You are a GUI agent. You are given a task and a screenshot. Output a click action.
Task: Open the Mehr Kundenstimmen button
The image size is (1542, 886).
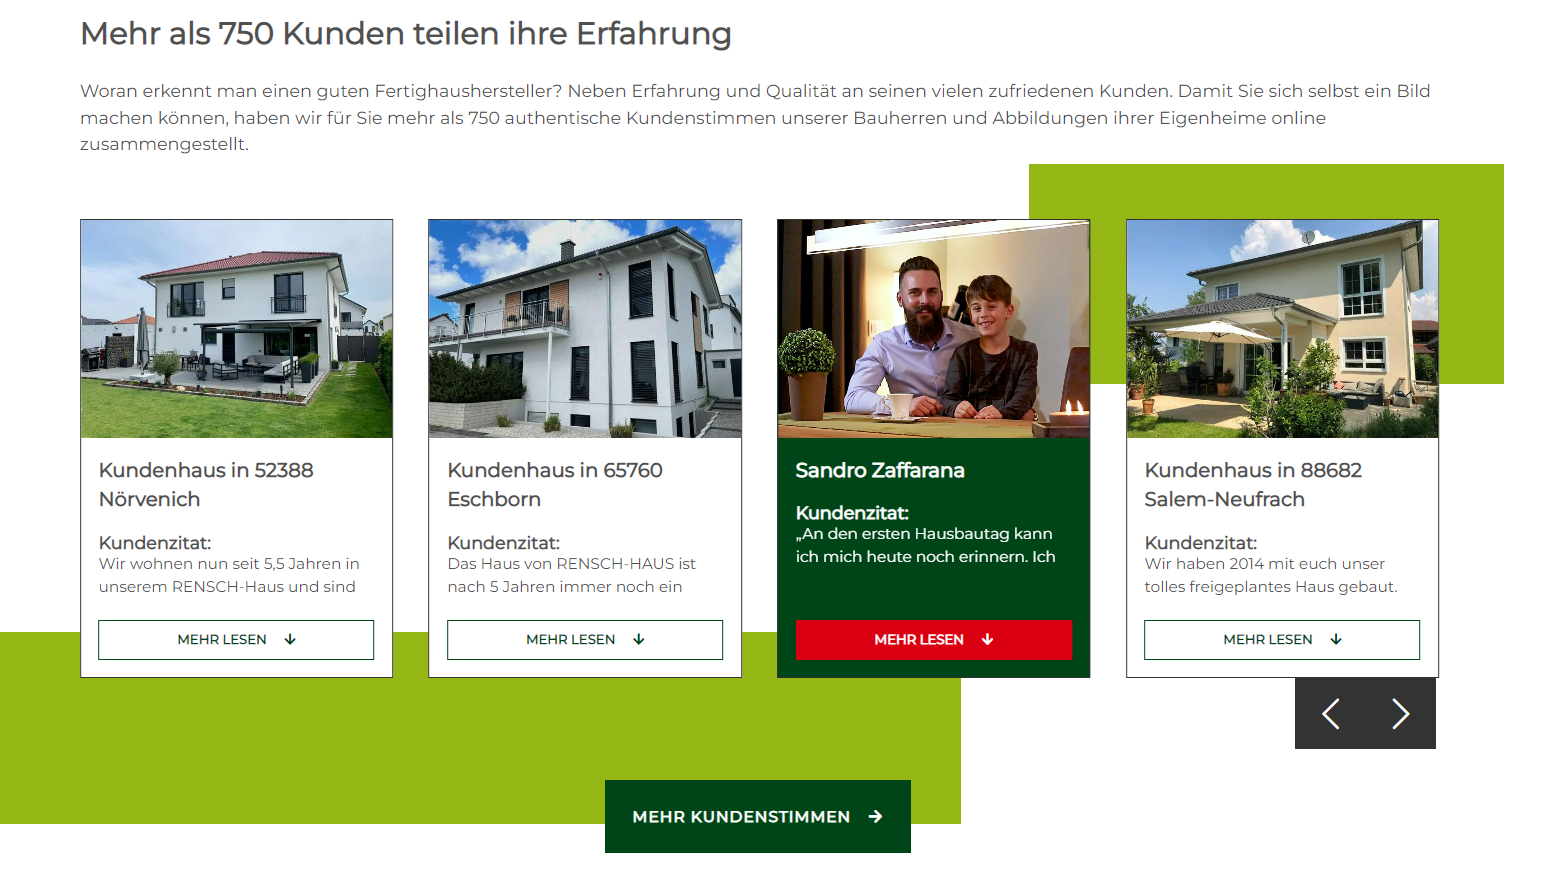point(758,817)
